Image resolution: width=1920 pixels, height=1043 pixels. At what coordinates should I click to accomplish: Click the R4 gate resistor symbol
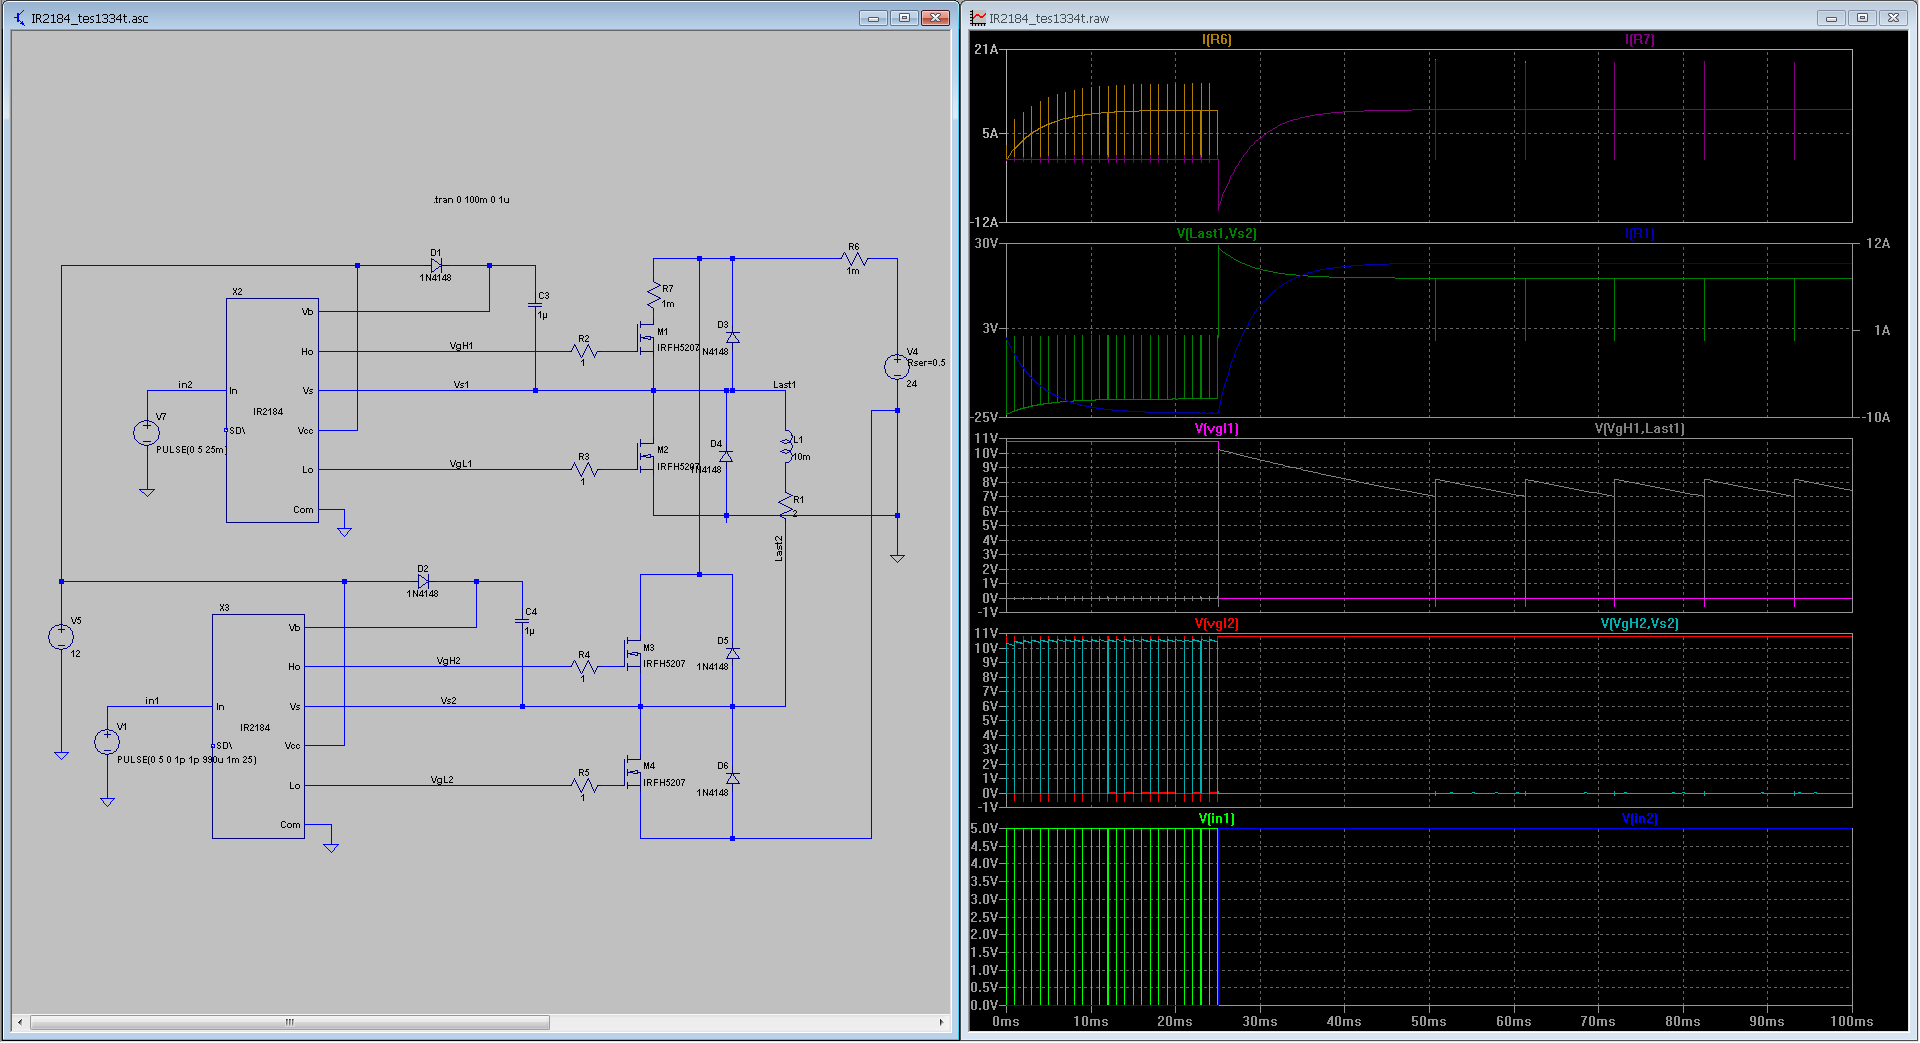pyautogui.click(x=584, y=667)
